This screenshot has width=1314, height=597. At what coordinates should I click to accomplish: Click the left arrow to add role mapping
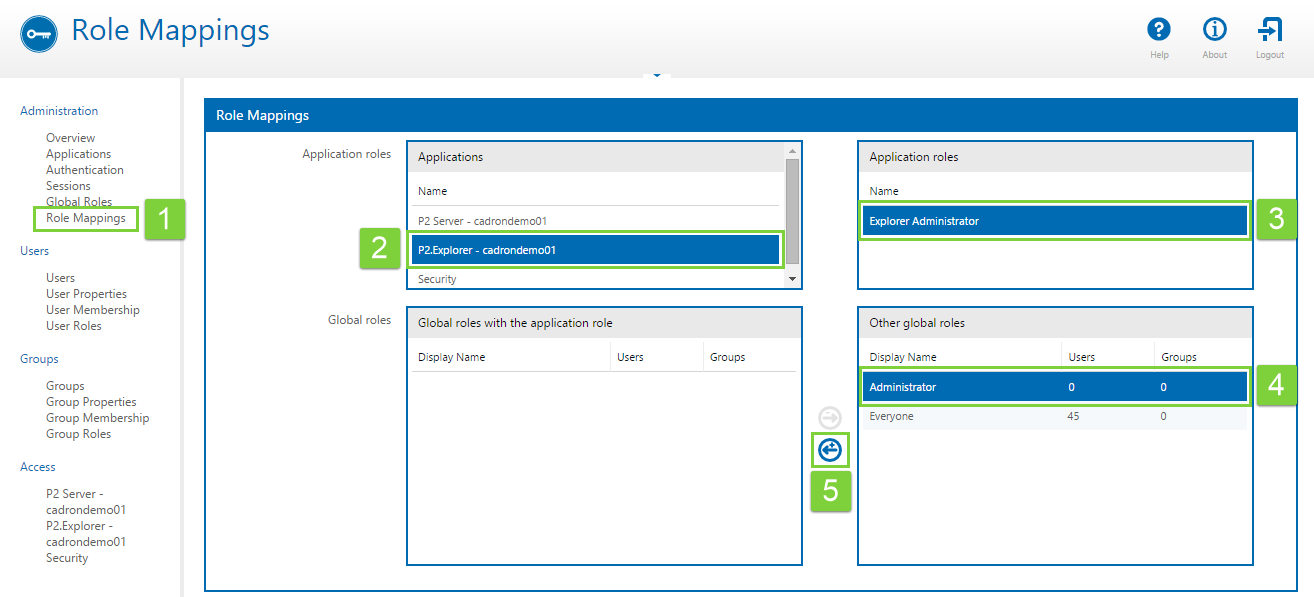(830, 451)
